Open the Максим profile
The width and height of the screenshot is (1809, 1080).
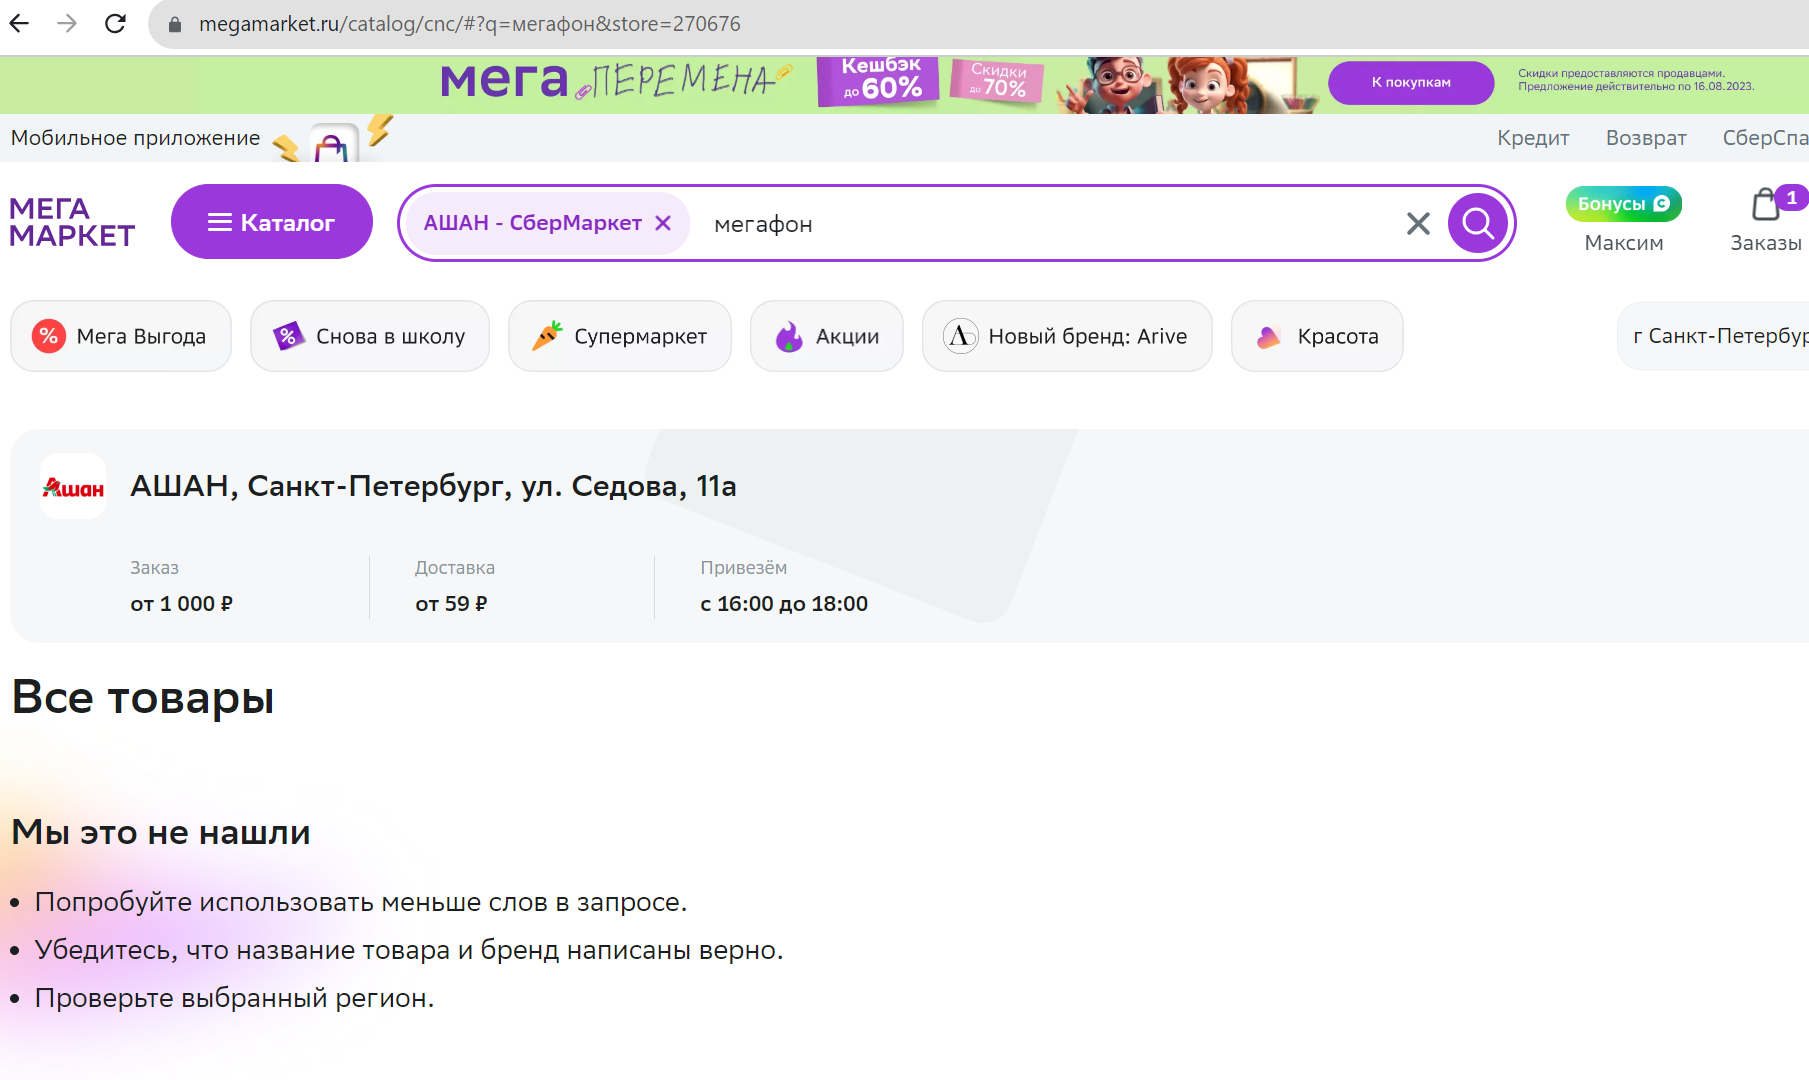(x=1624, y=243)
